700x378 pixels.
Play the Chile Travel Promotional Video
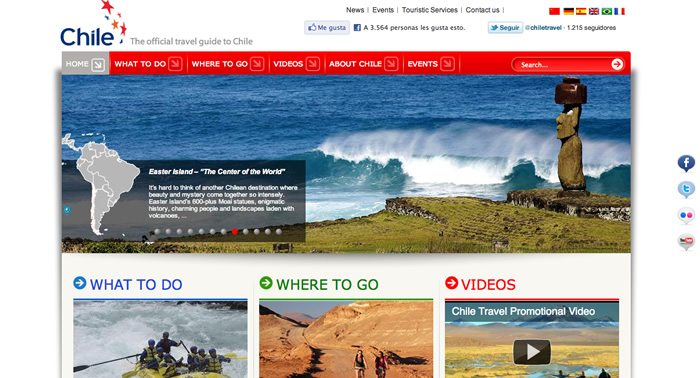[532, 352]
